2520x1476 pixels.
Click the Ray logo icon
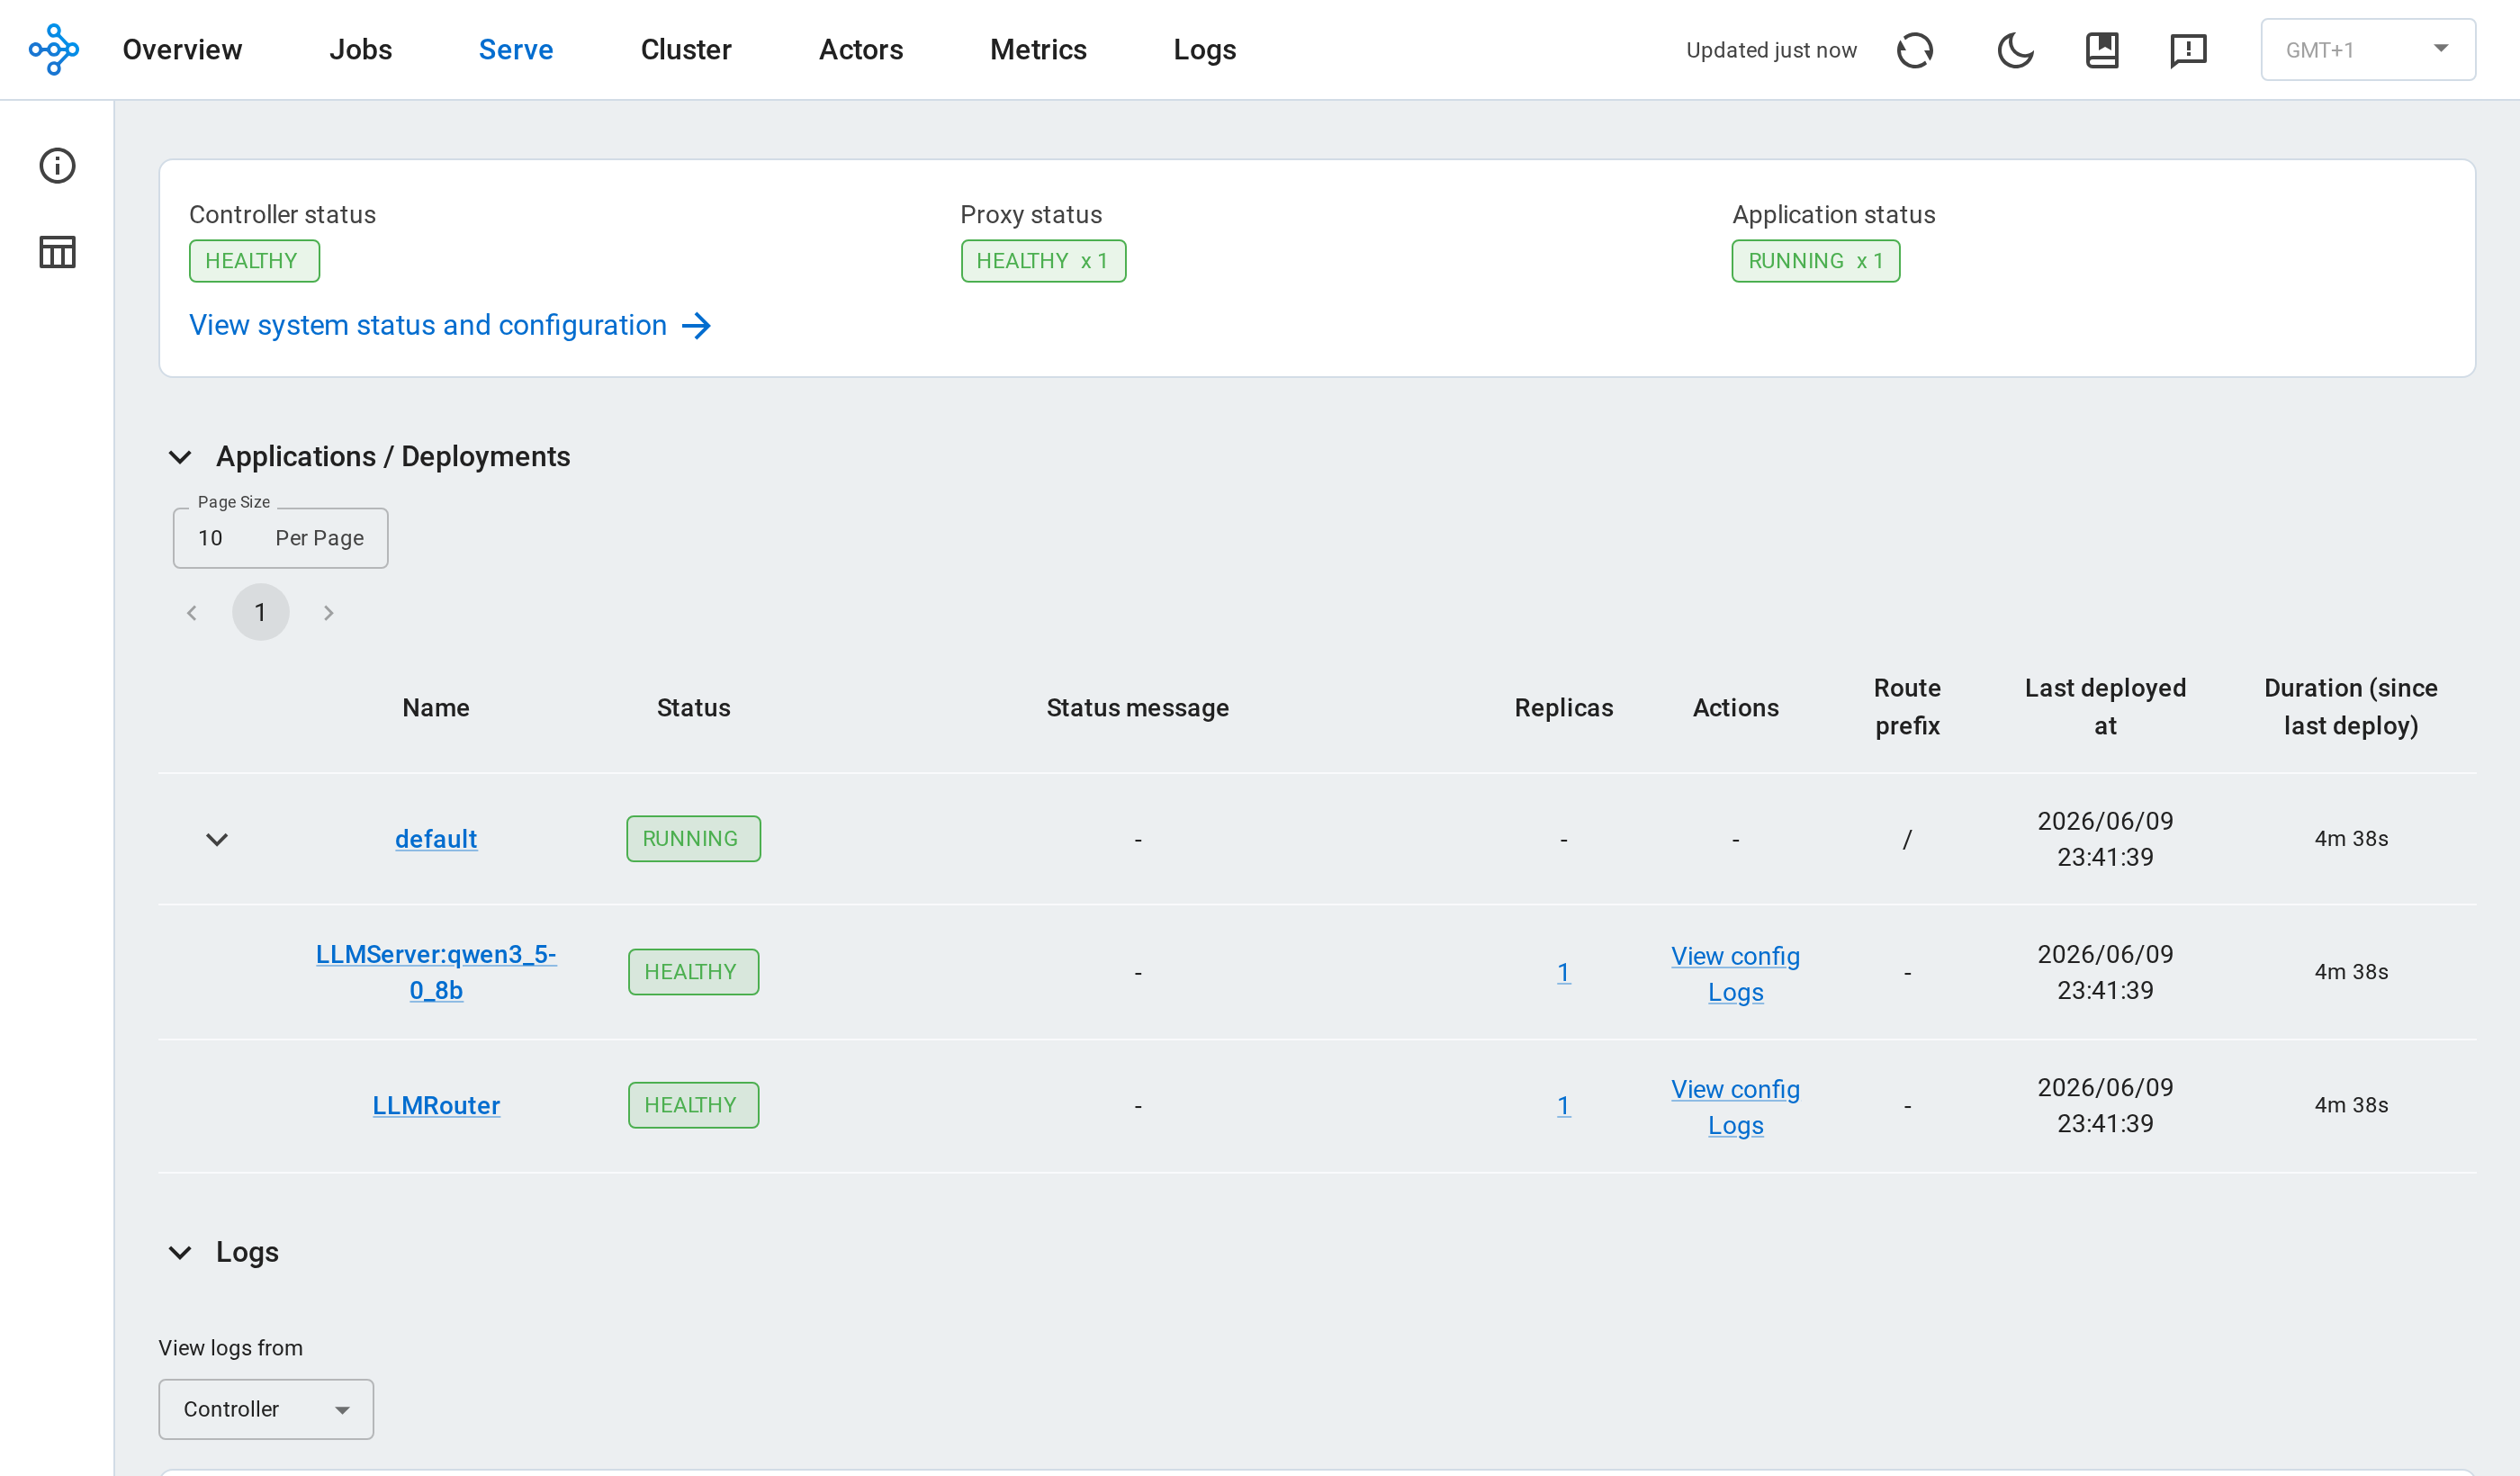tap(54, 49)
